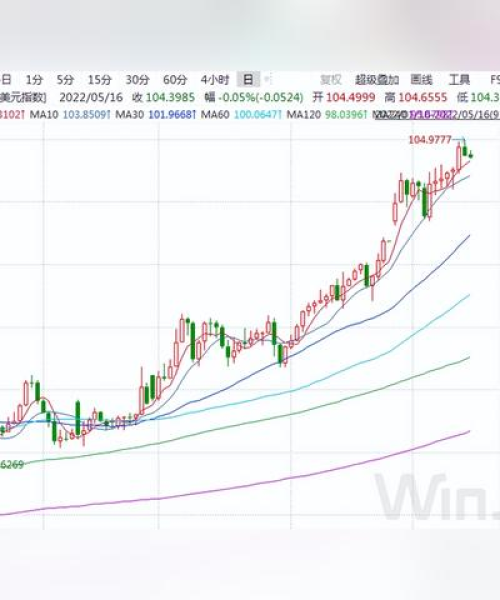Click the last candlestick on the chart
Screen dimensions: 500x600
coord(471,154)
